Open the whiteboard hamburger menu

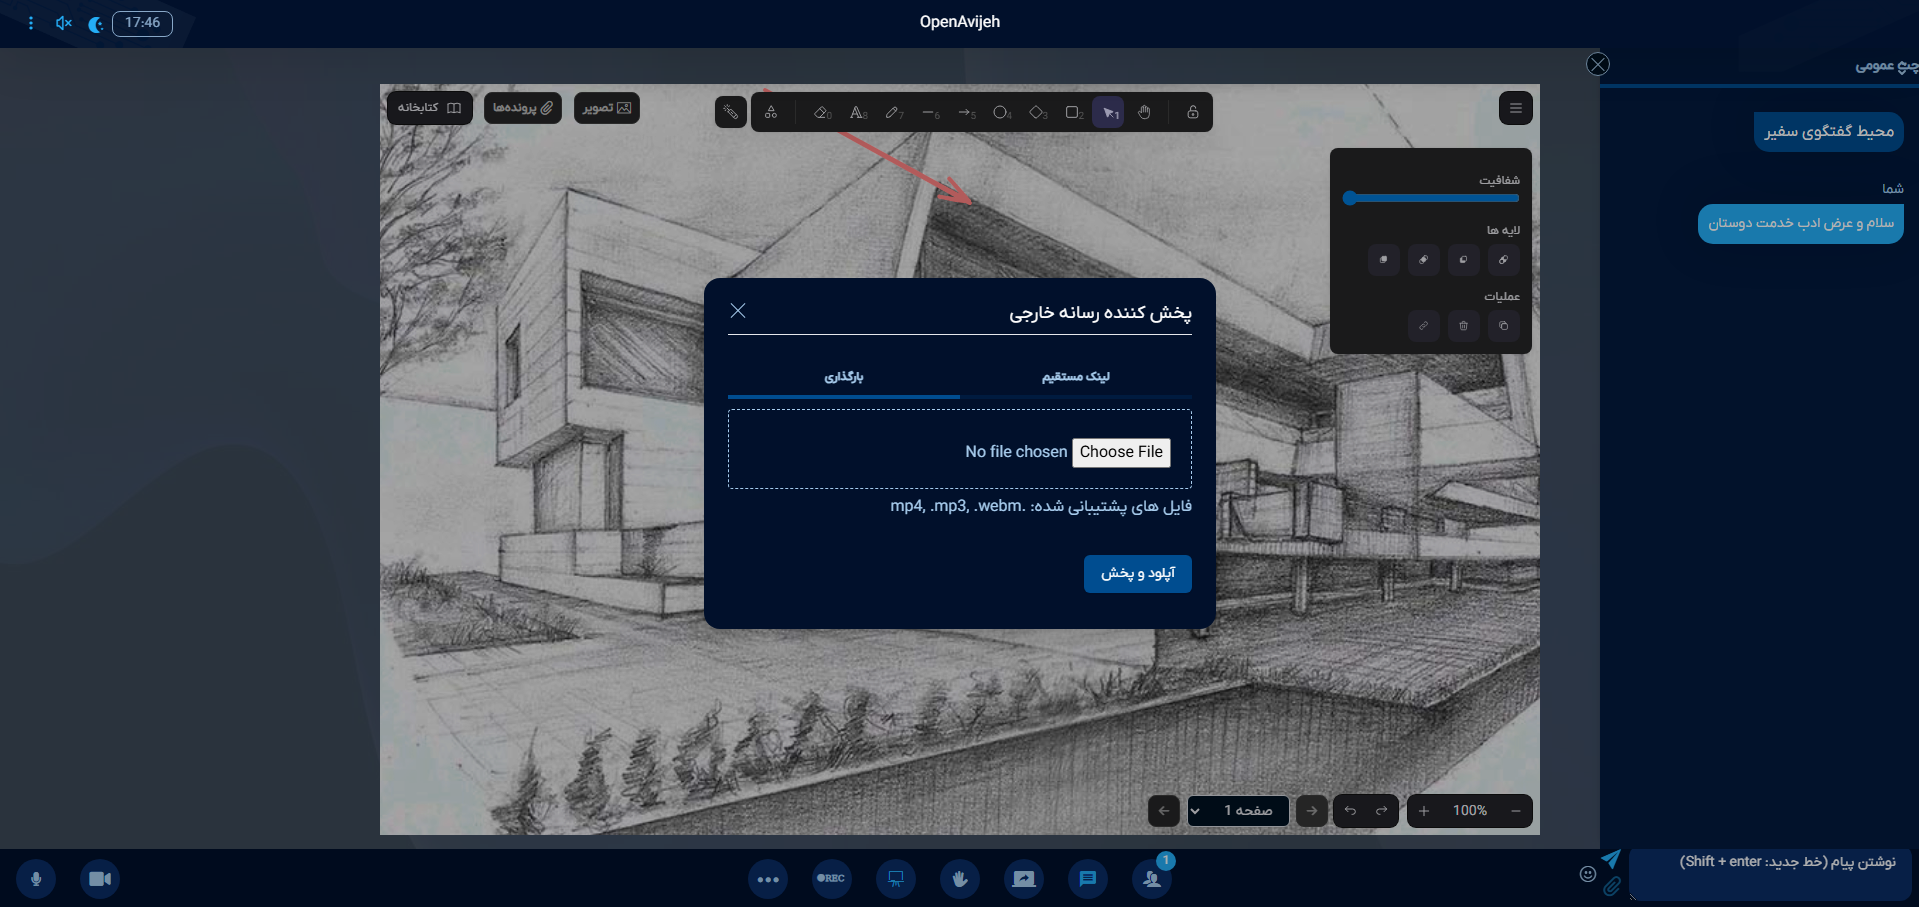click(x=1516, y=108)
